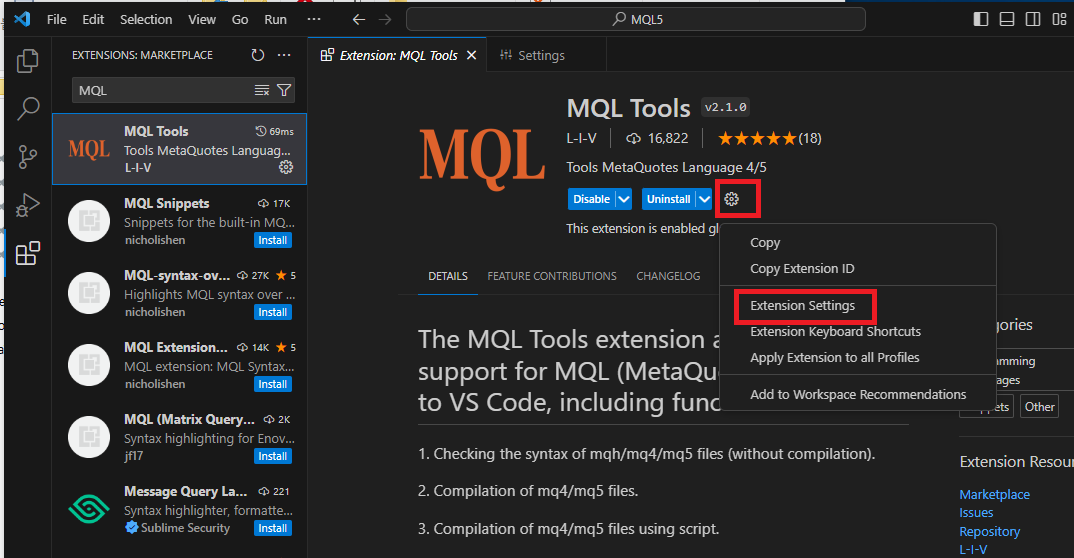Image resolution: width=1074 pixels, height=558 pixels.
Task: Open Source Control view
Action: point(27,157)
